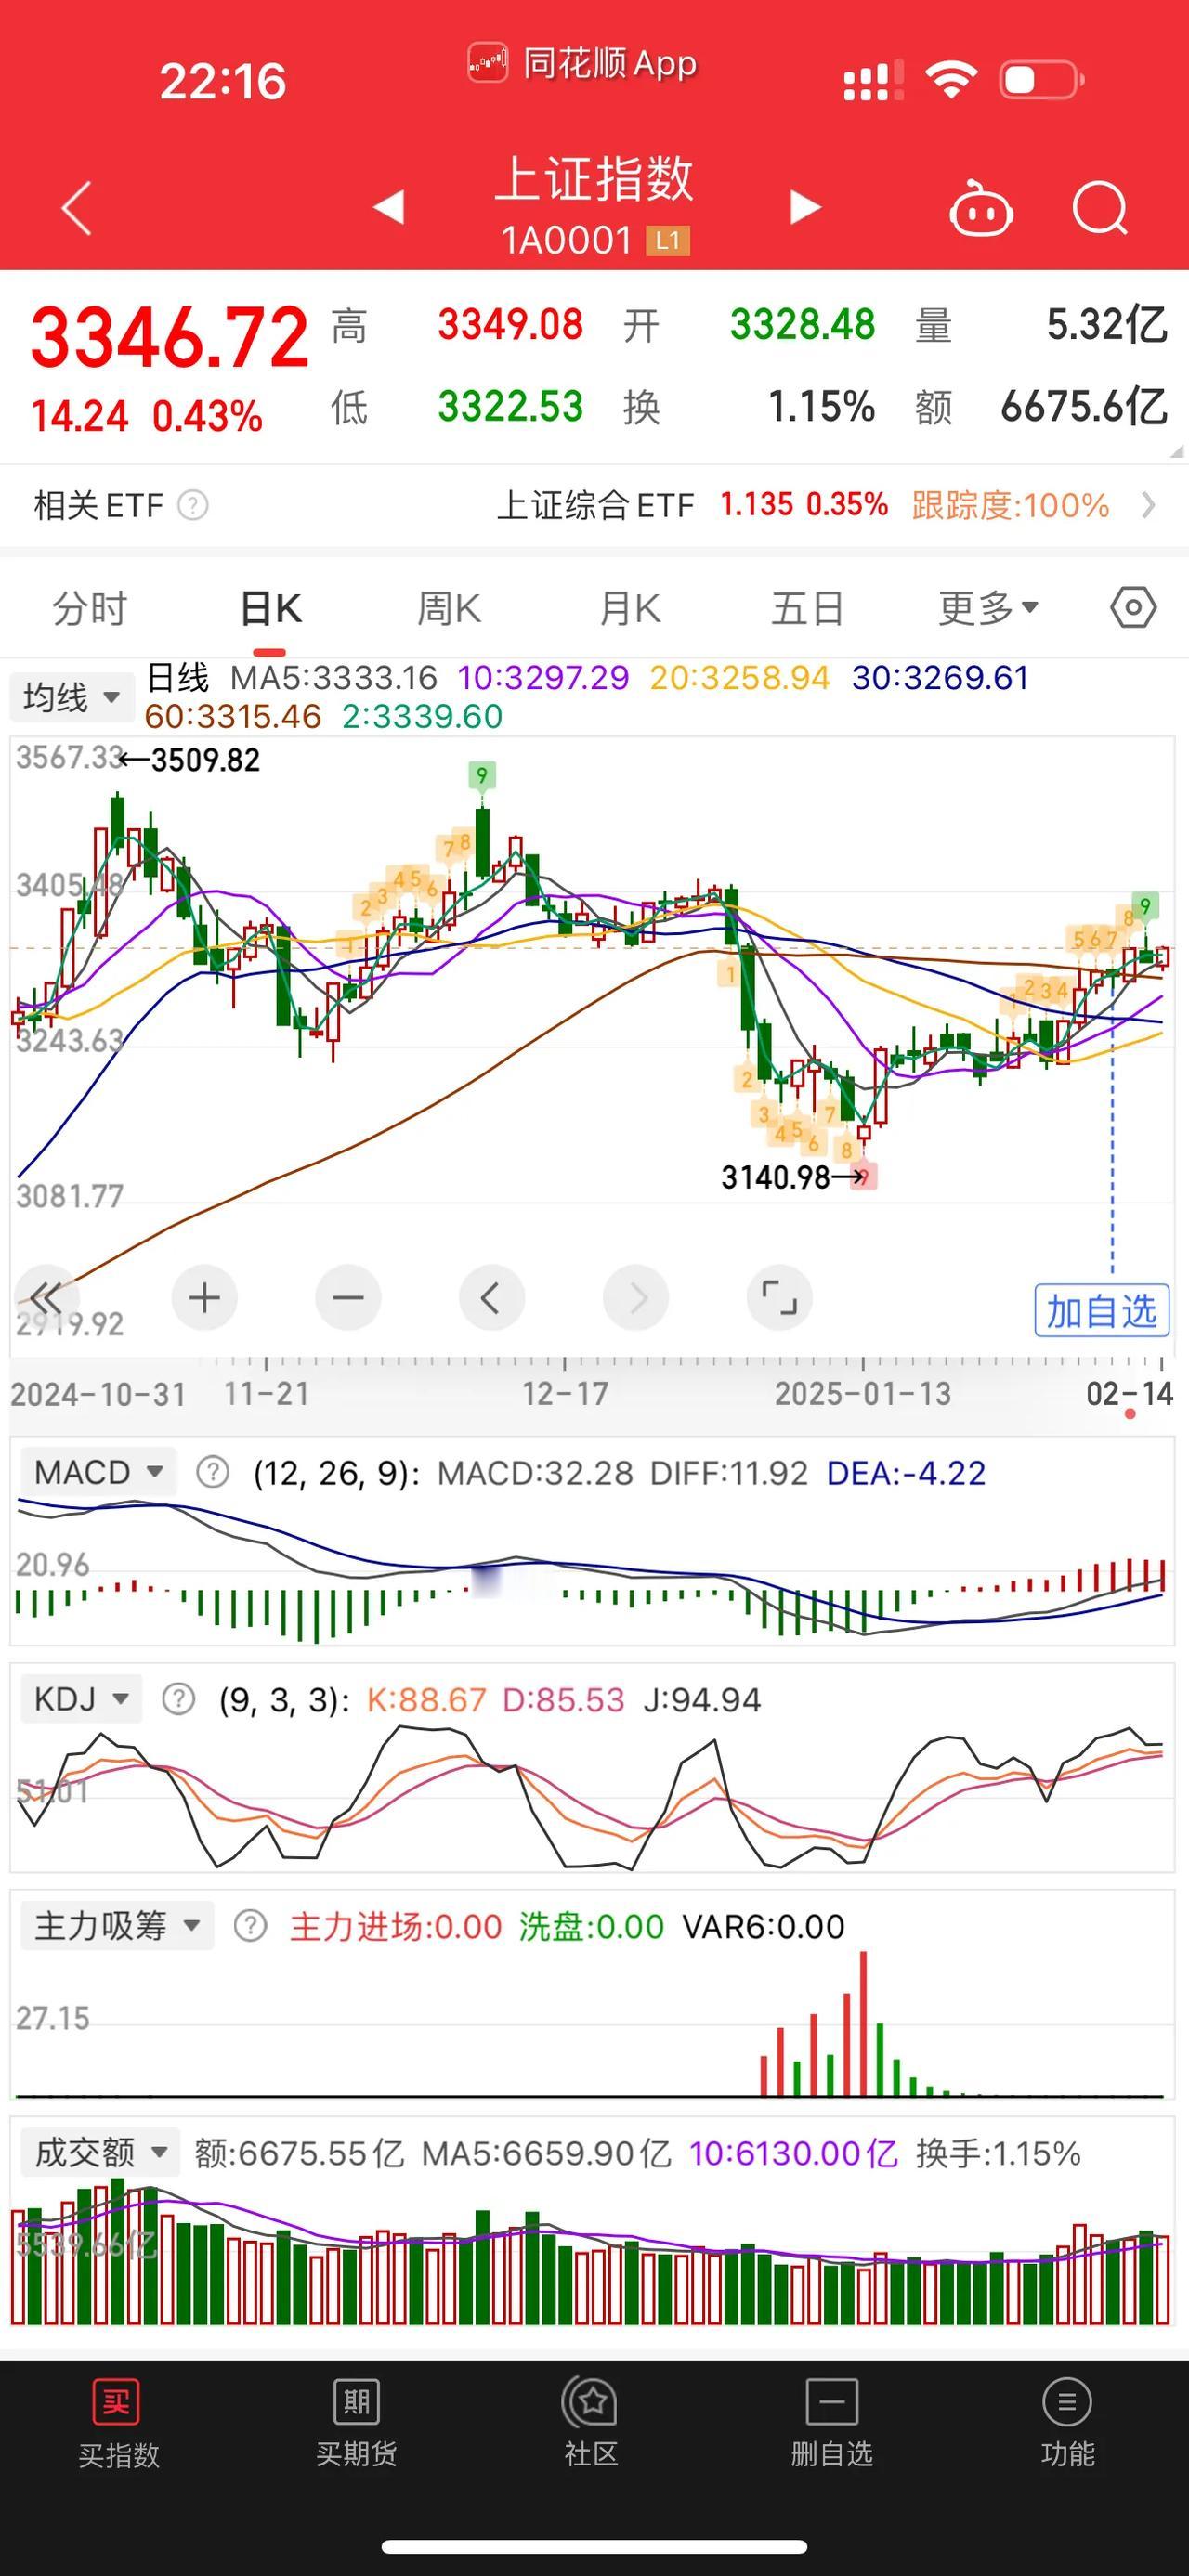Tap MA5:3333.16 value in legend
Viewport: 1189px width, 2576px height.
coord(334,678)
